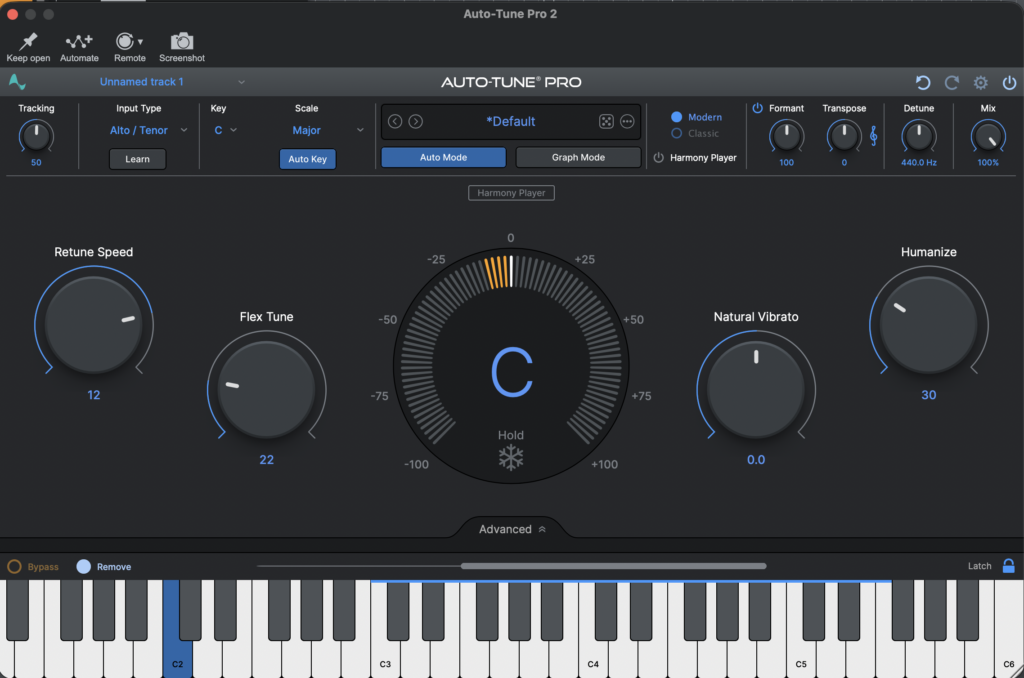Select the Classic mode radio button

pos(677,133)
